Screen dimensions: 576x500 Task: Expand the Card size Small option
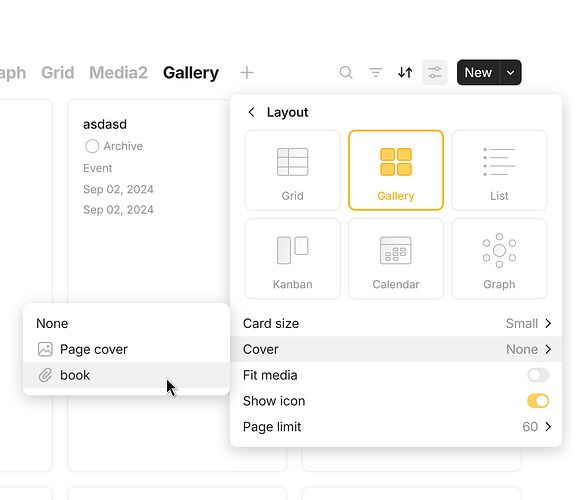[x=396, y=324]
